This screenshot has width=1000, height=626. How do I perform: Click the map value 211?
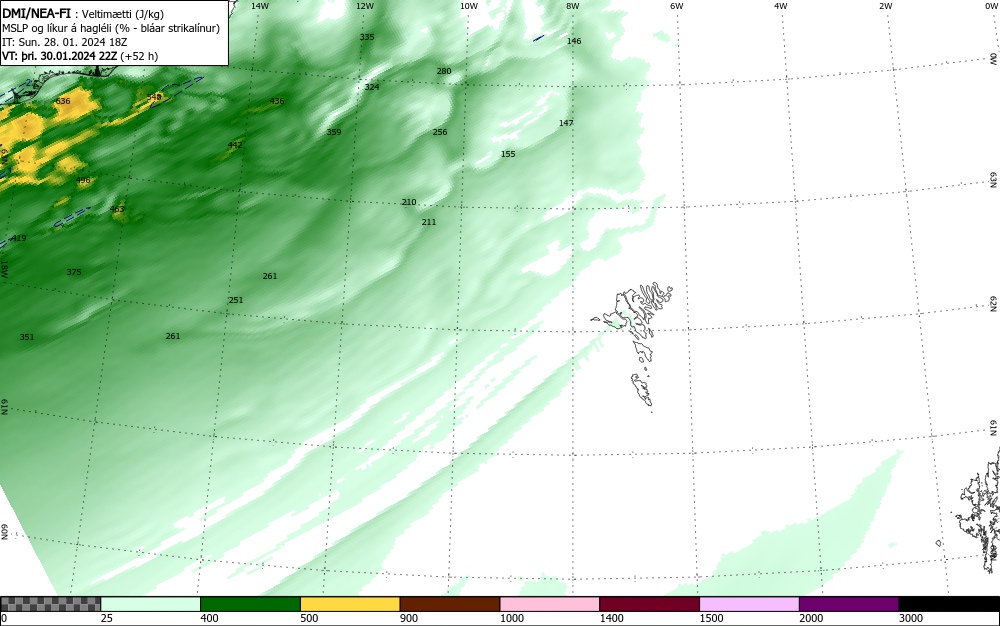(429, 222)
